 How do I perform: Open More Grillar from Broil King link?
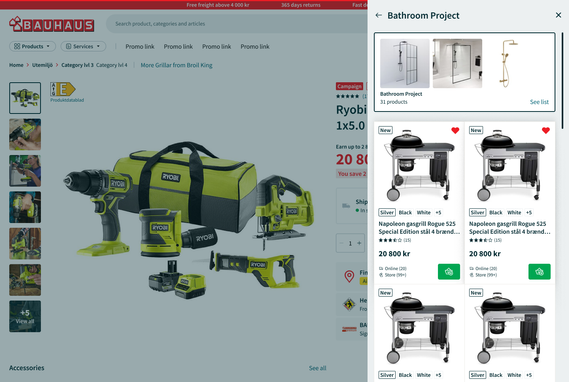coord(176,65)
